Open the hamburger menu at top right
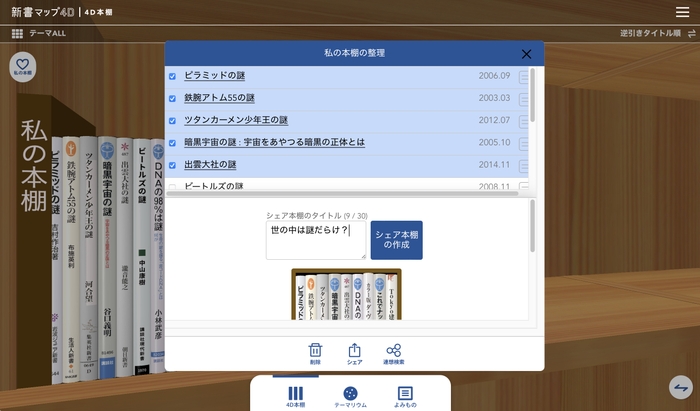Image resolution: width=700 pixels, height=411 pixels. point(682,12)
